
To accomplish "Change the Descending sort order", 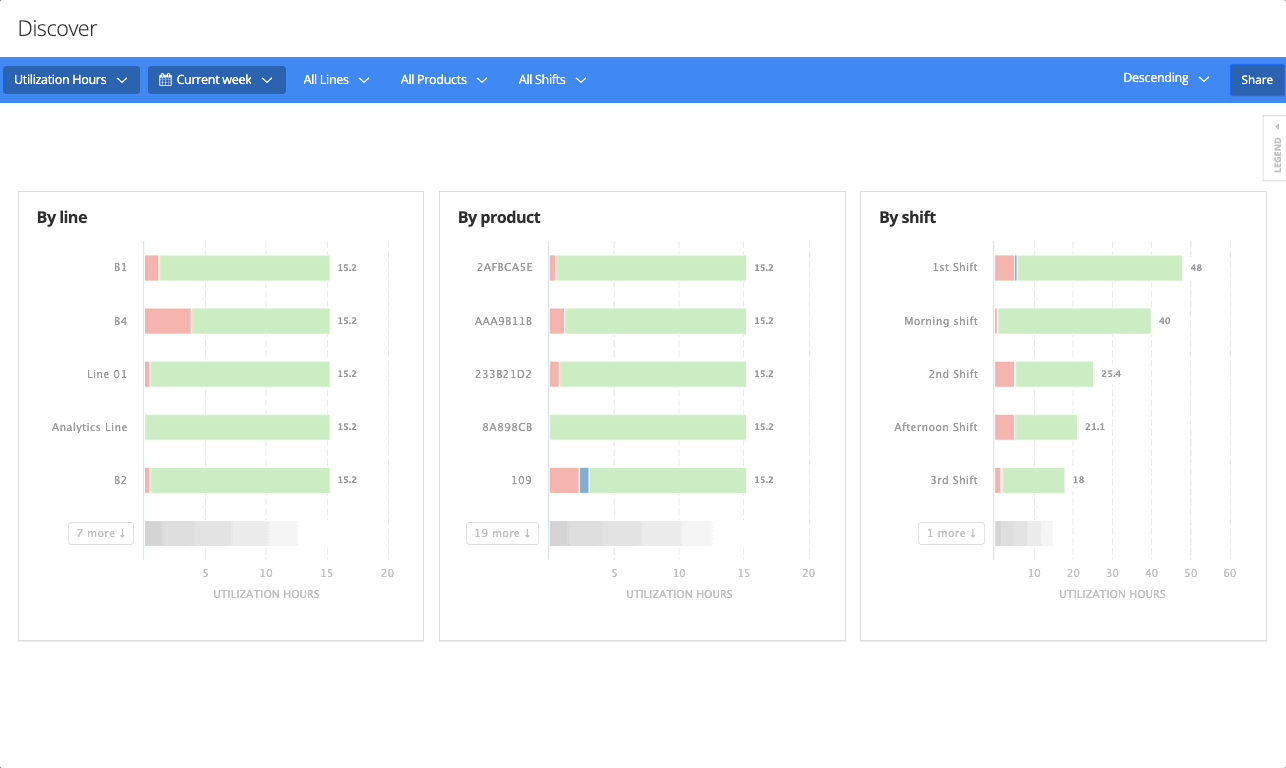I will click(1166, 78).
